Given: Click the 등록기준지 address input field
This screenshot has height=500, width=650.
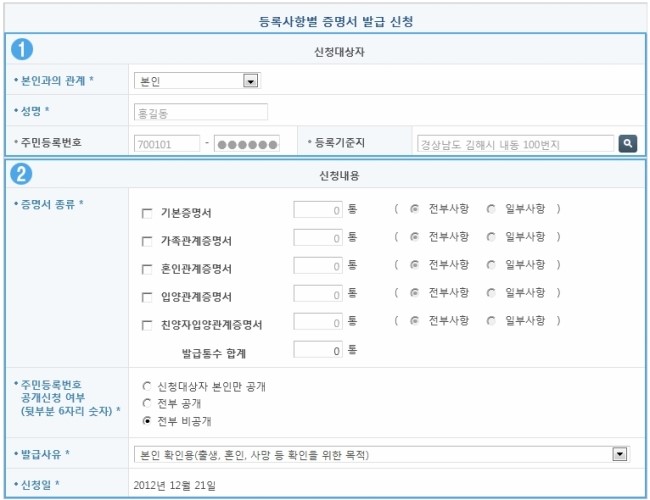Looking at the screenshot, I should [x=515, y=143].
